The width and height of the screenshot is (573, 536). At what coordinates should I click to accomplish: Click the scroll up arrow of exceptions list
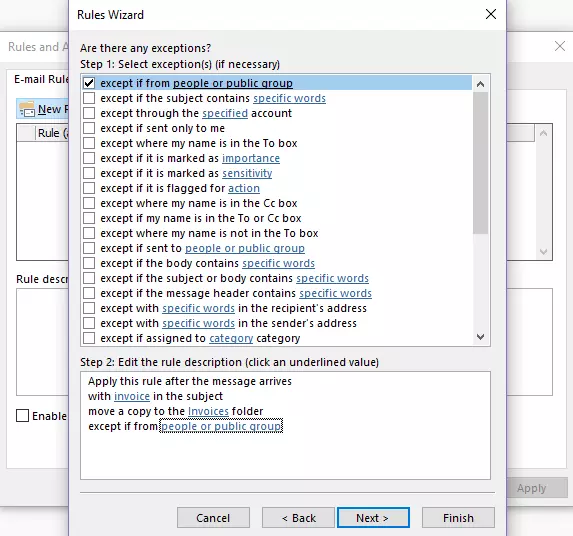click(480, 84)
